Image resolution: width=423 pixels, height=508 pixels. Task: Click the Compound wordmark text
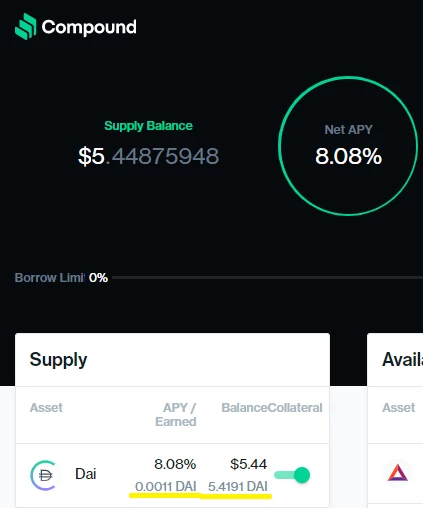89,27
